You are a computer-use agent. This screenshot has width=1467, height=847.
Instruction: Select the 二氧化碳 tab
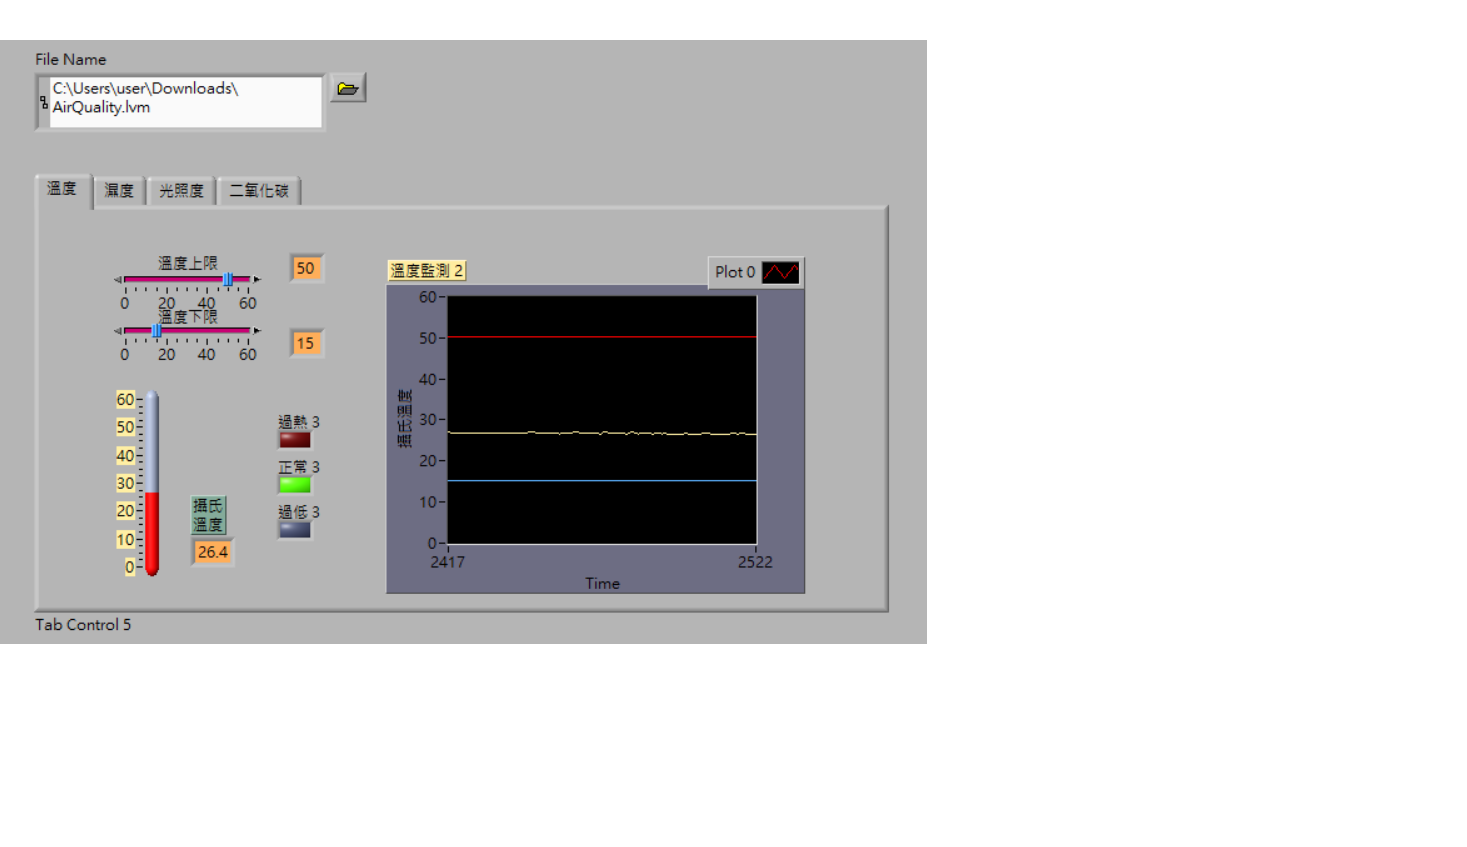tap(259, 191)
